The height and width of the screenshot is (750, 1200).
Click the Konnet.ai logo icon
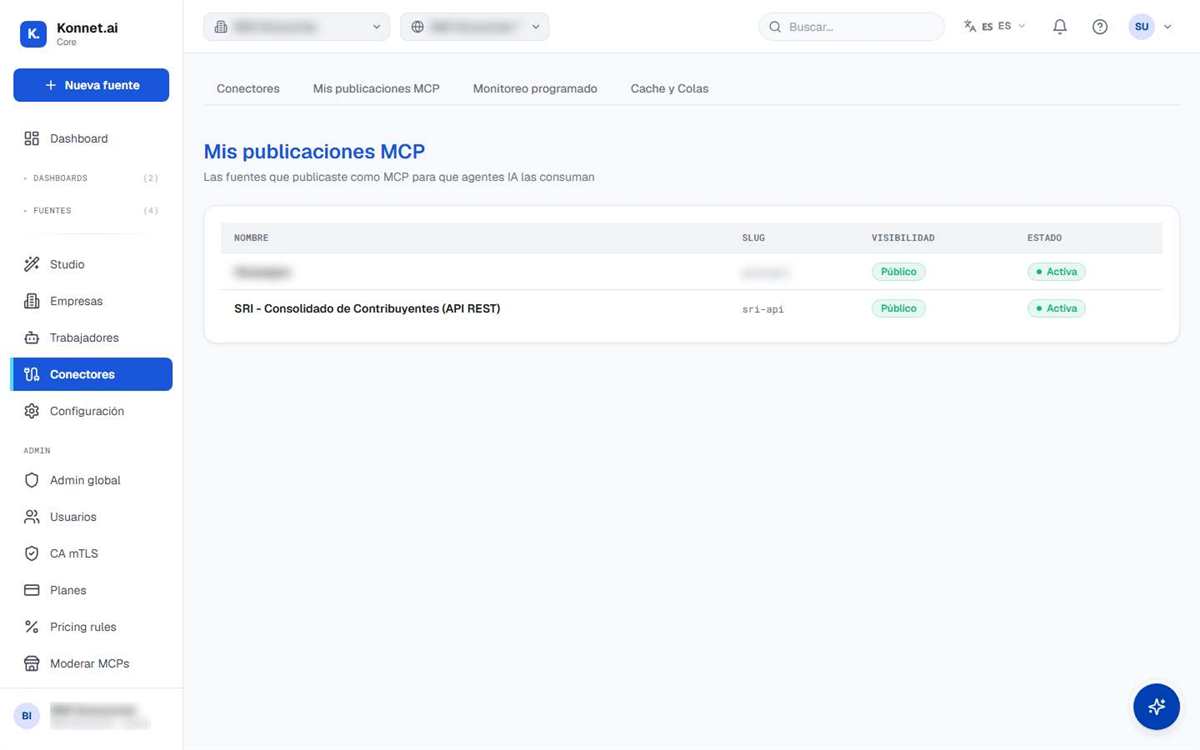(33, 34)
